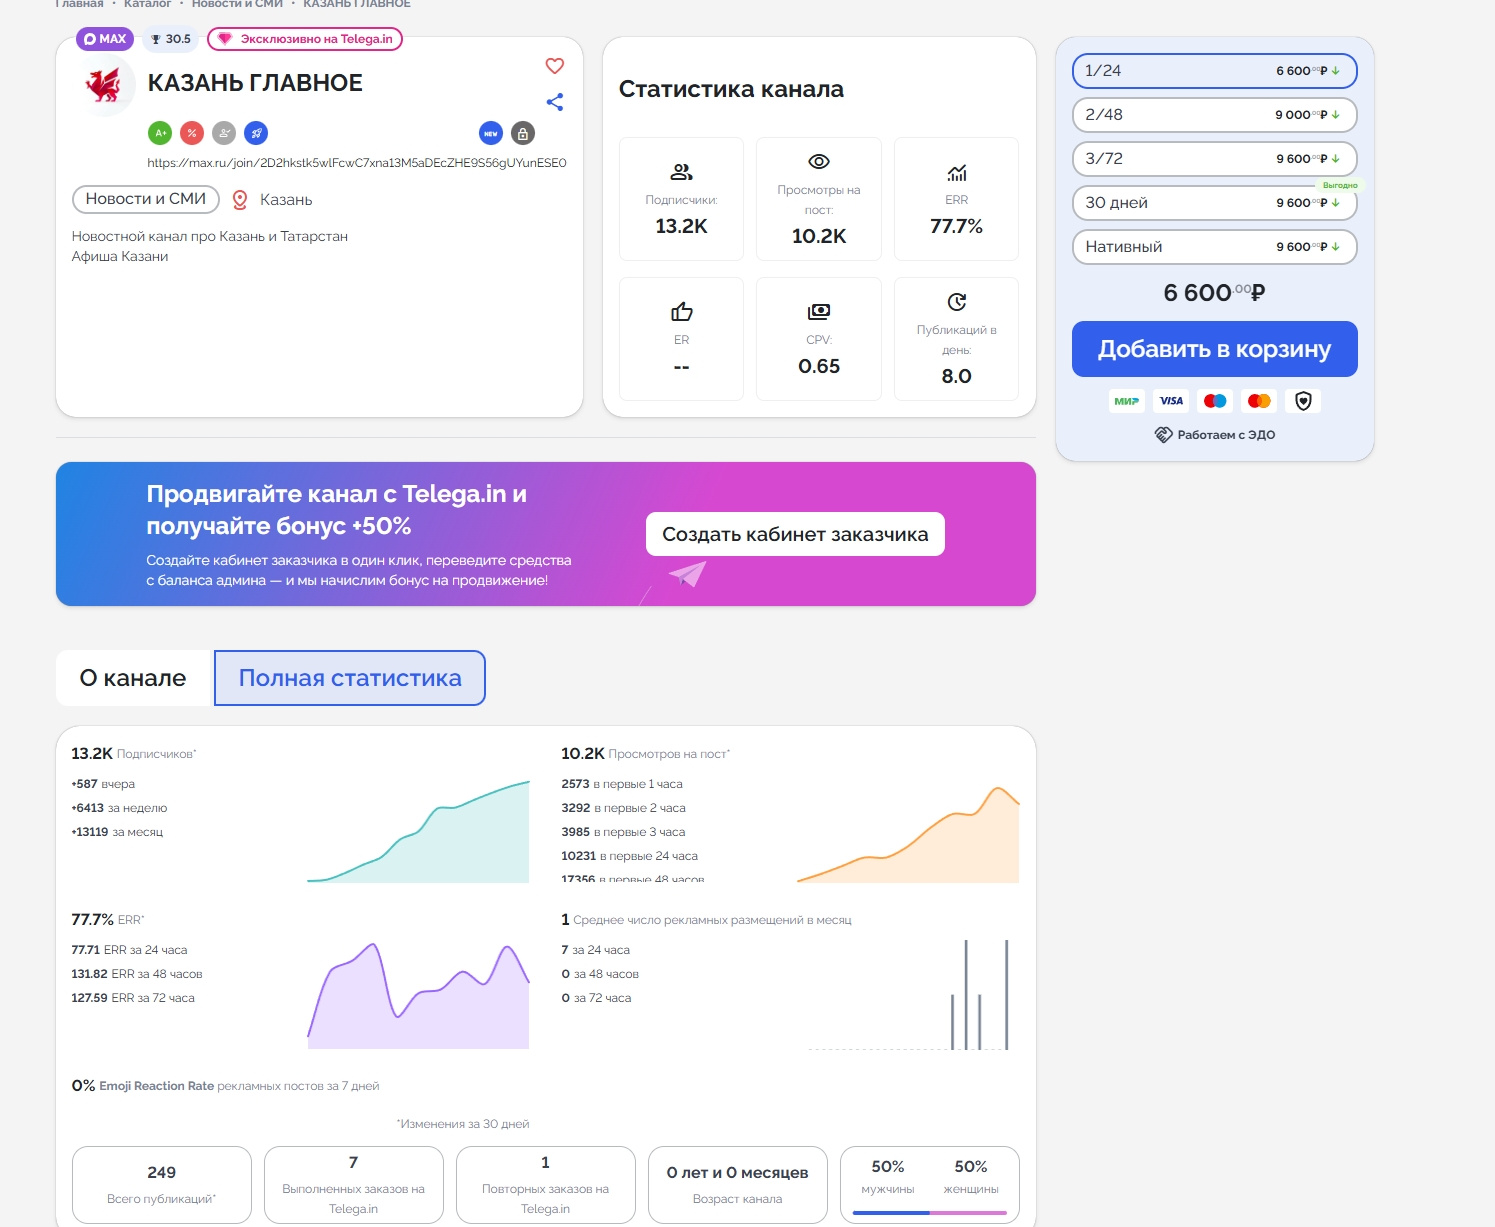Switch to the О канале tab
This screenshot has width=1495, height=1227.
[133, 678]
